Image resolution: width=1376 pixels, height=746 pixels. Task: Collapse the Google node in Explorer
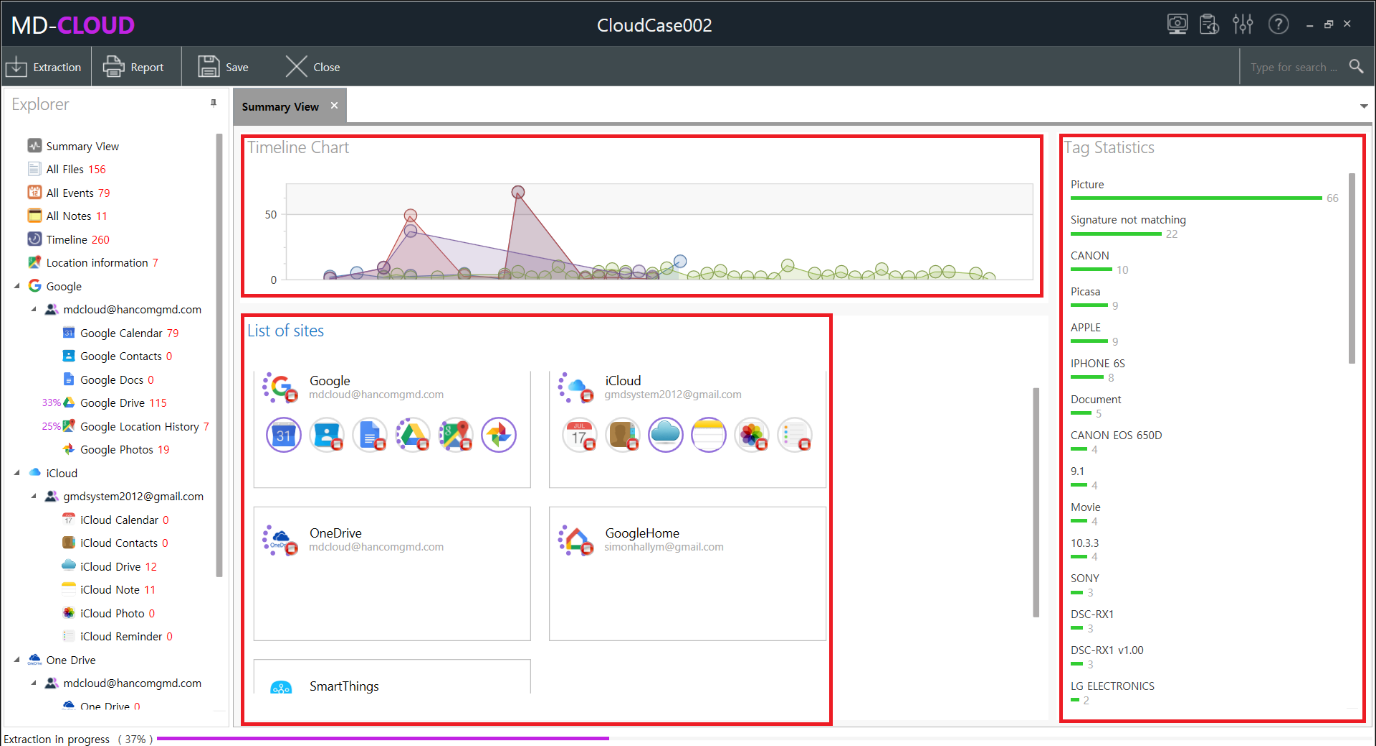coord(17,286)
